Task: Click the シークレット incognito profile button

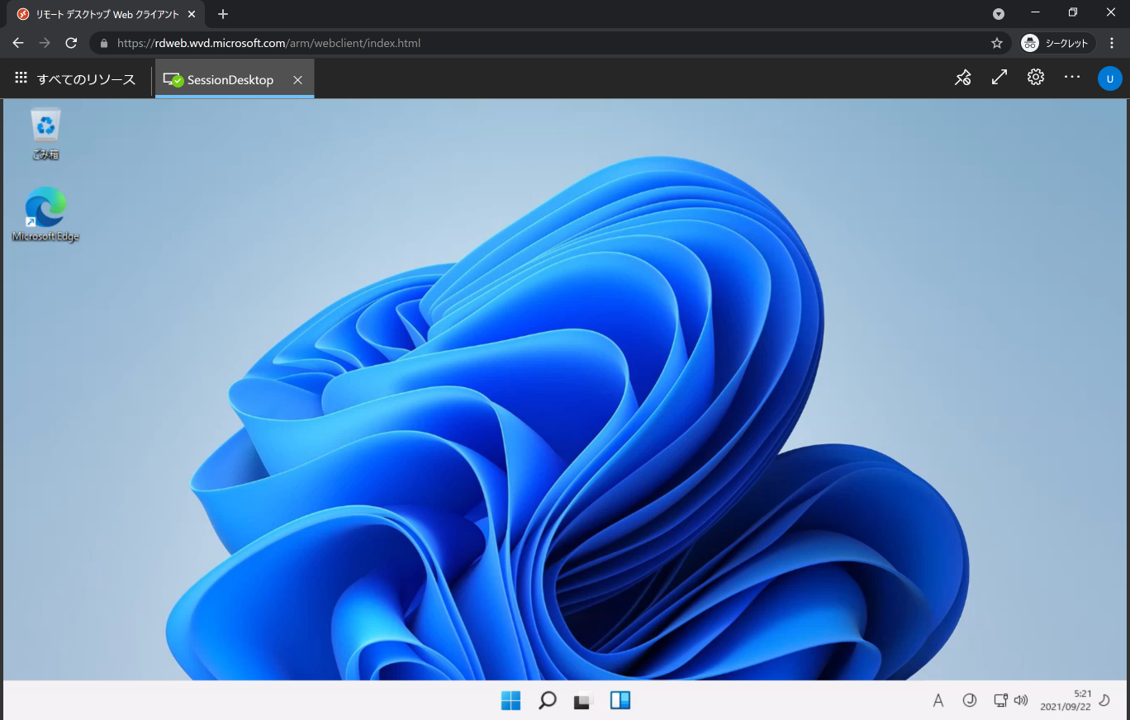Action: click(1055, 43)
